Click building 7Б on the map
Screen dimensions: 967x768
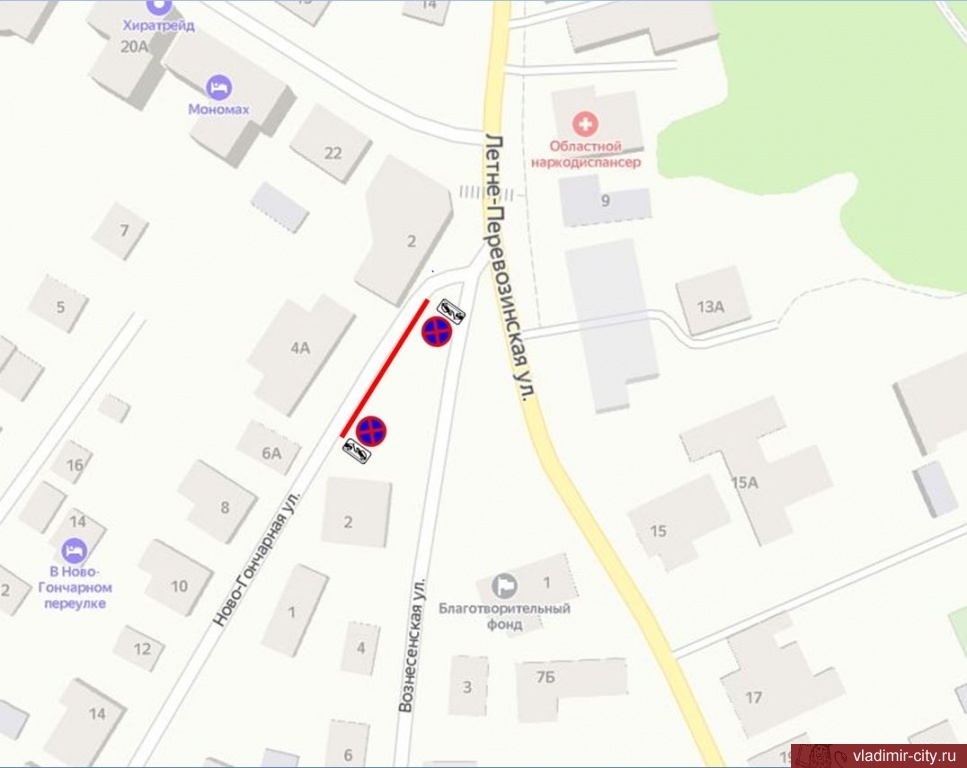click(x=571, y=688)
